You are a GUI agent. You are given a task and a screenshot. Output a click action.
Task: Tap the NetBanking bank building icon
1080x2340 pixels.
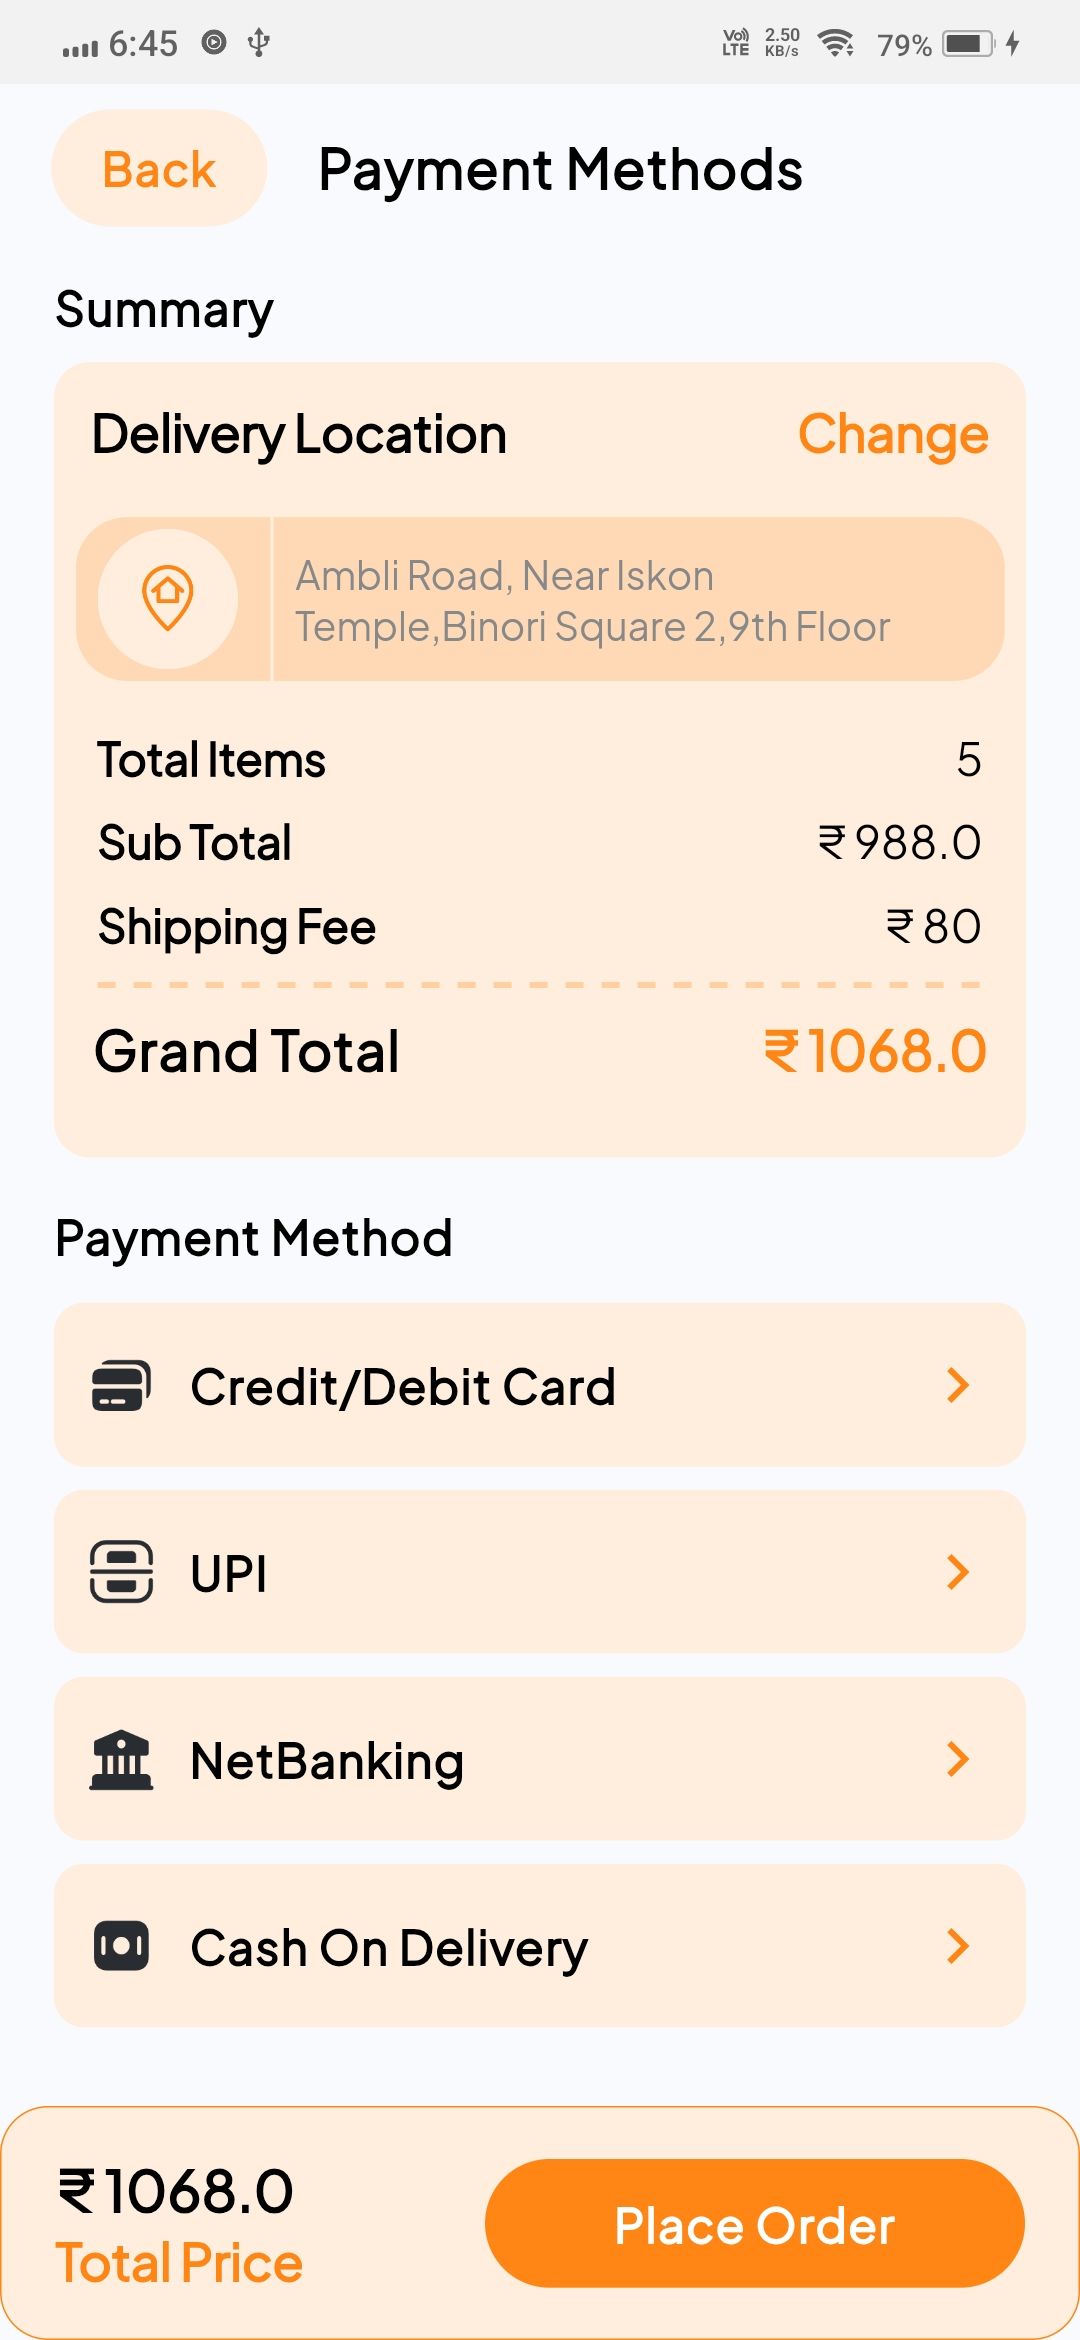(x=121, y=1760)
